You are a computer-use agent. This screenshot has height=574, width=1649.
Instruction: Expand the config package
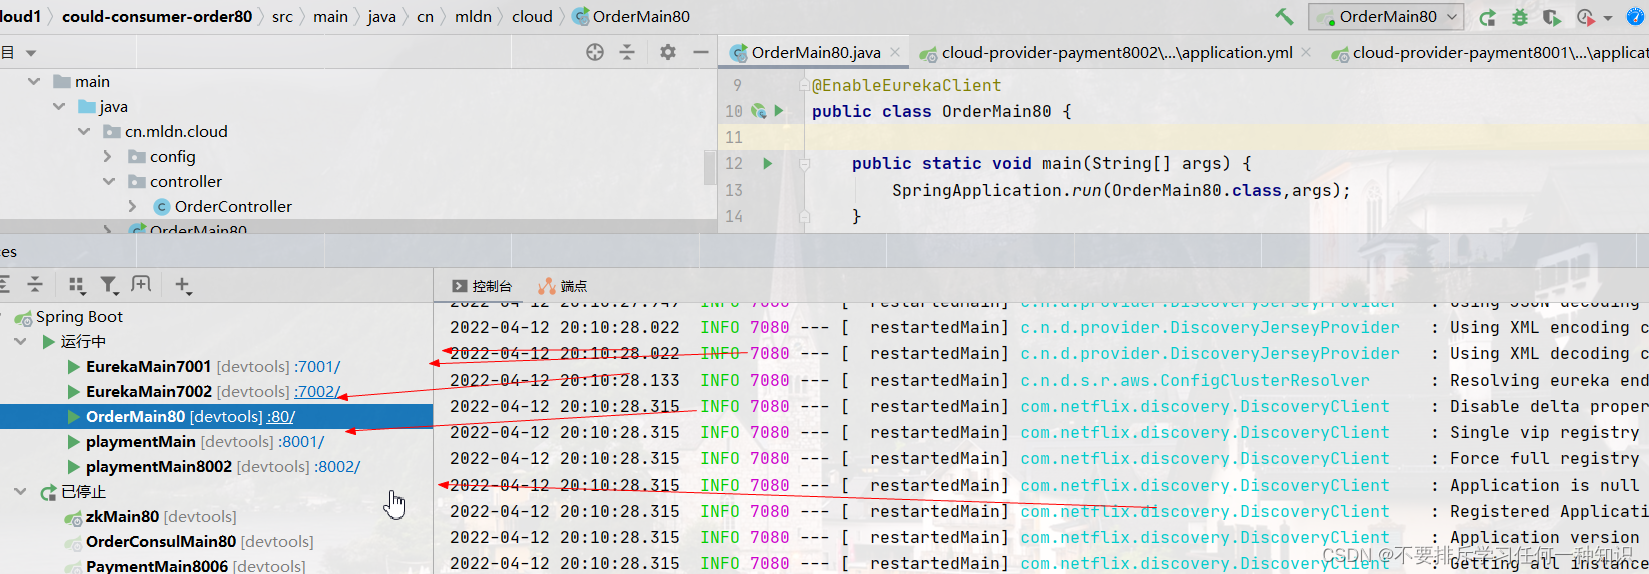click(x=108, y=156)
